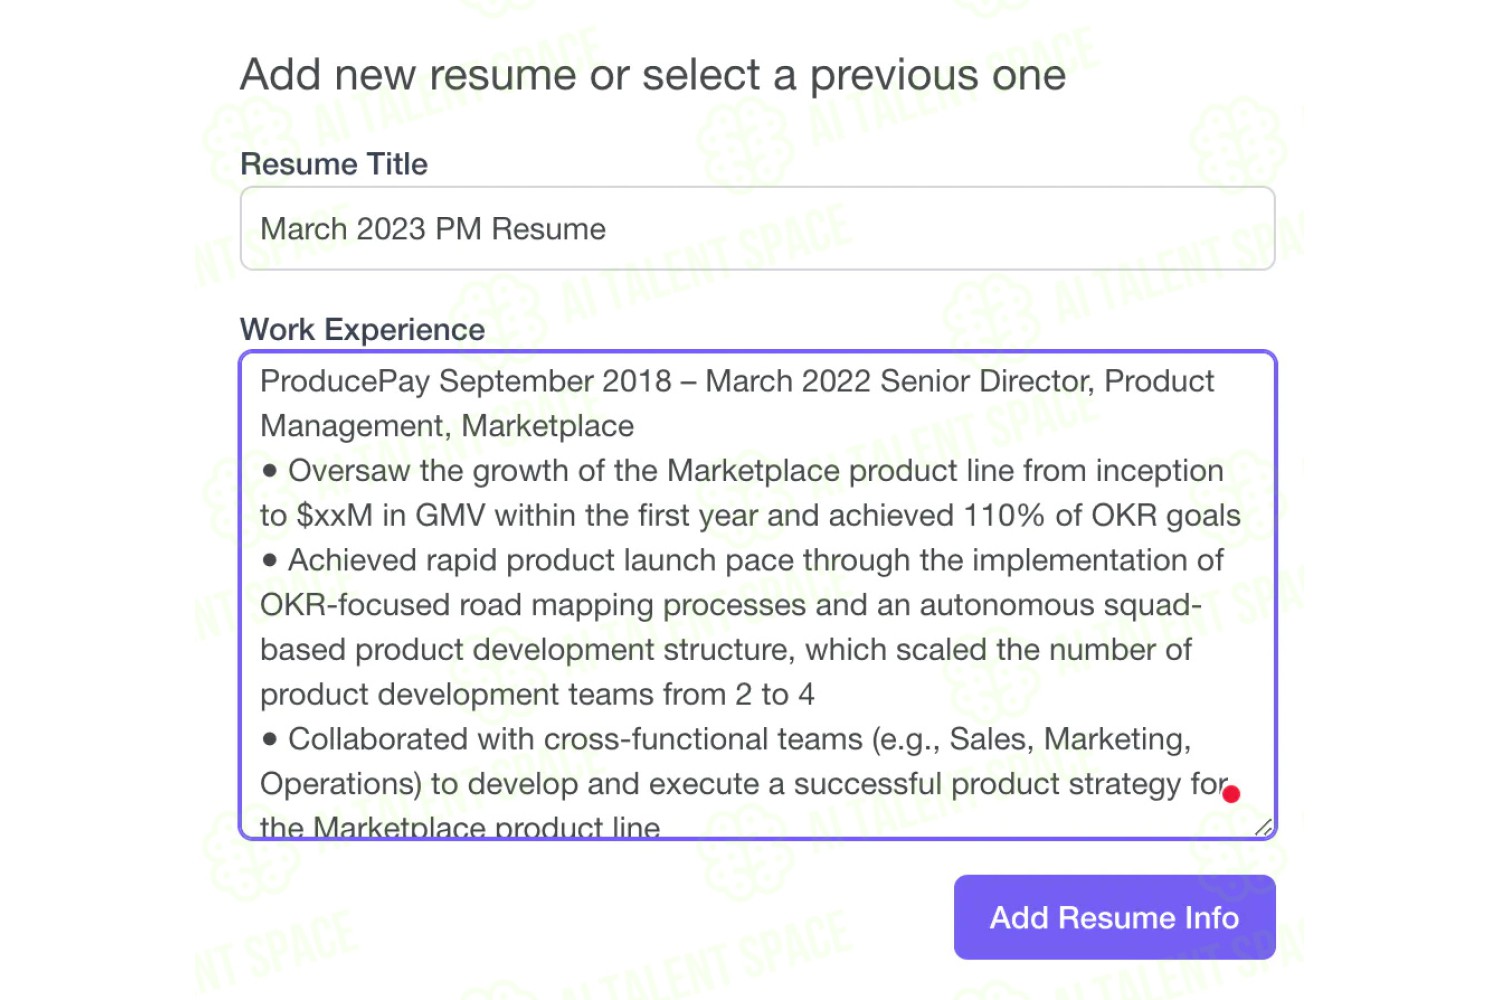Click the bullet before 'Achieved rapid product'

[269, 560]
